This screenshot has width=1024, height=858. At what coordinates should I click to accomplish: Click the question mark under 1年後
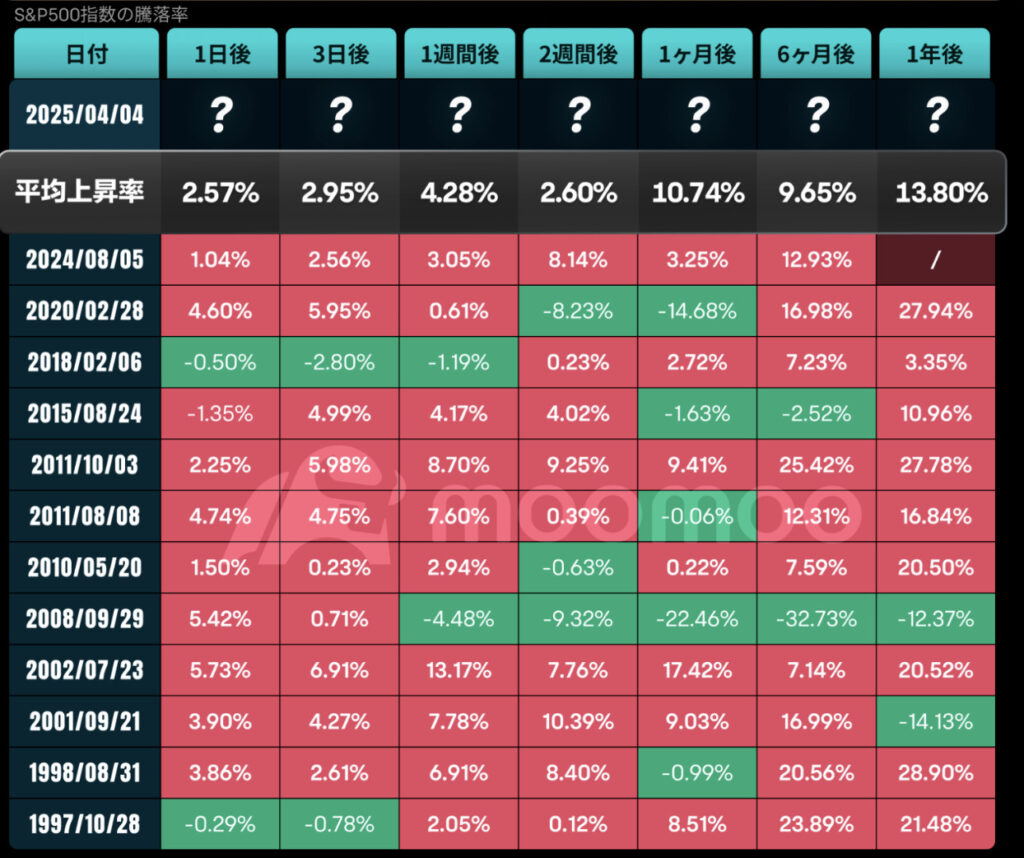click(x=936, y=115)
